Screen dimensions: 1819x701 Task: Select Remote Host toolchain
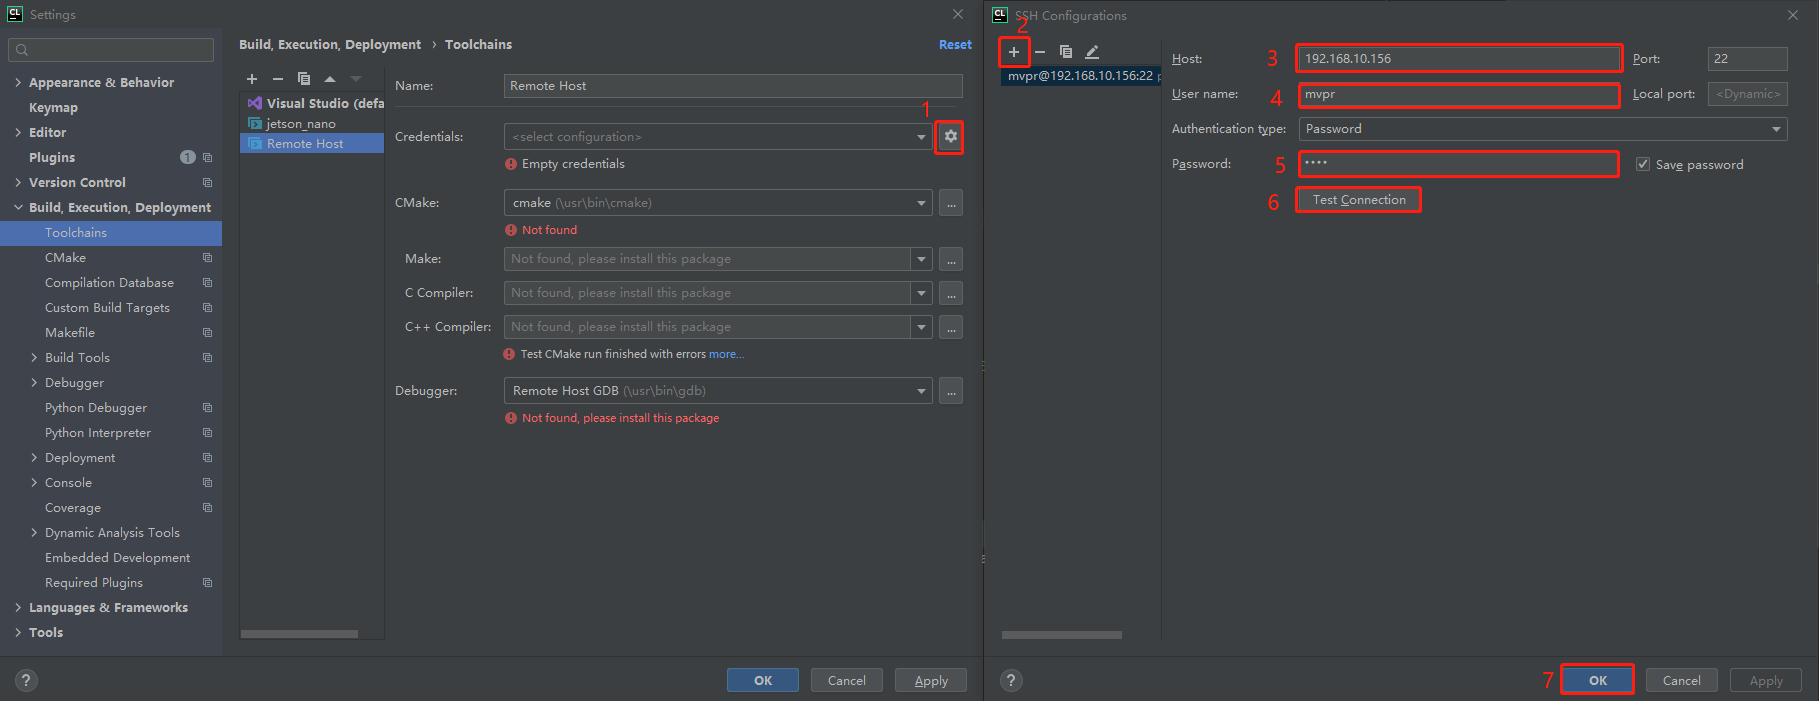(x=312, y=143)
